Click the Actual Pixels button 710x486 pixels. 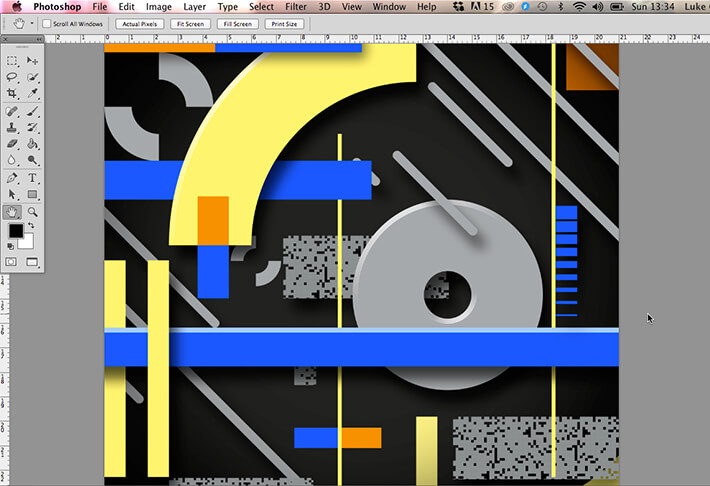pos(139,24)
